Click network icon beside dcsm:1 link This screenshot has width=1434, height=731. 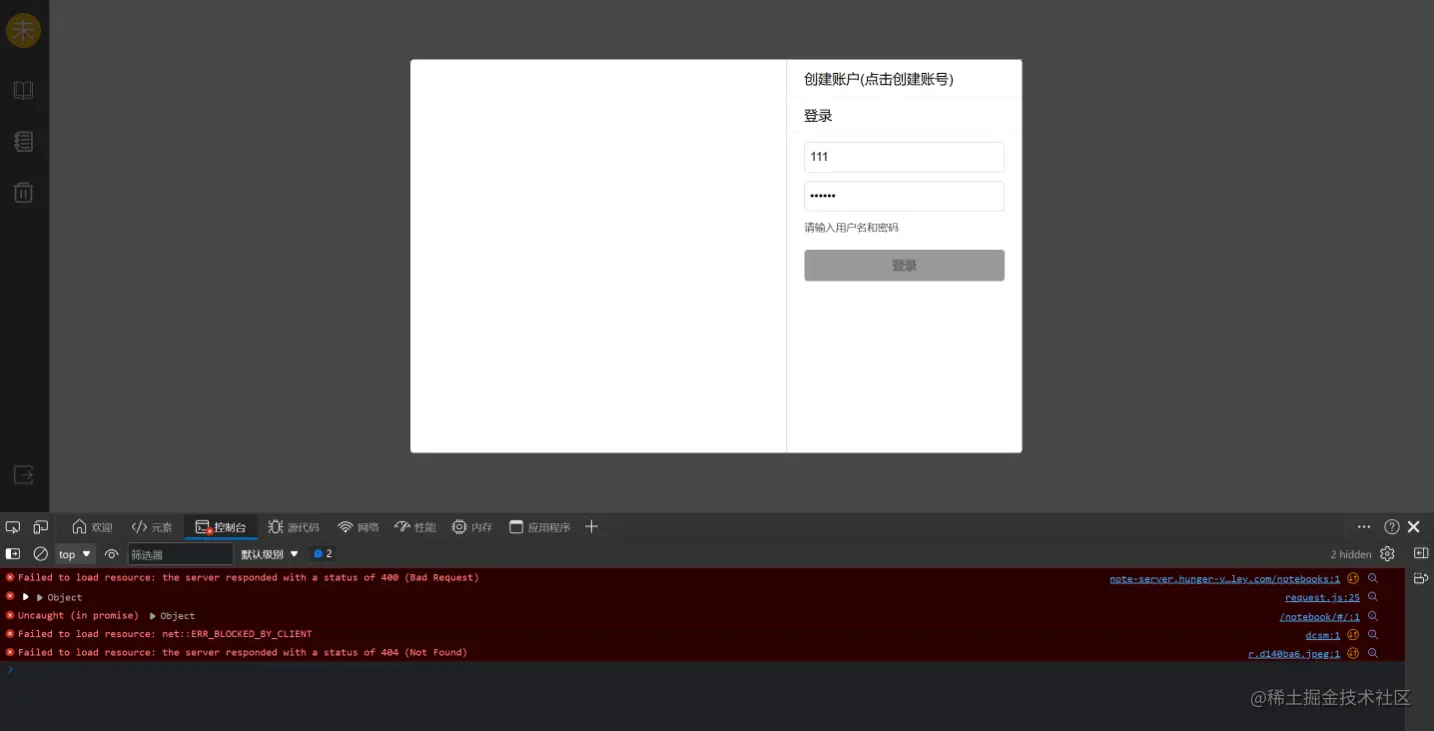[x=1353, y=634]
